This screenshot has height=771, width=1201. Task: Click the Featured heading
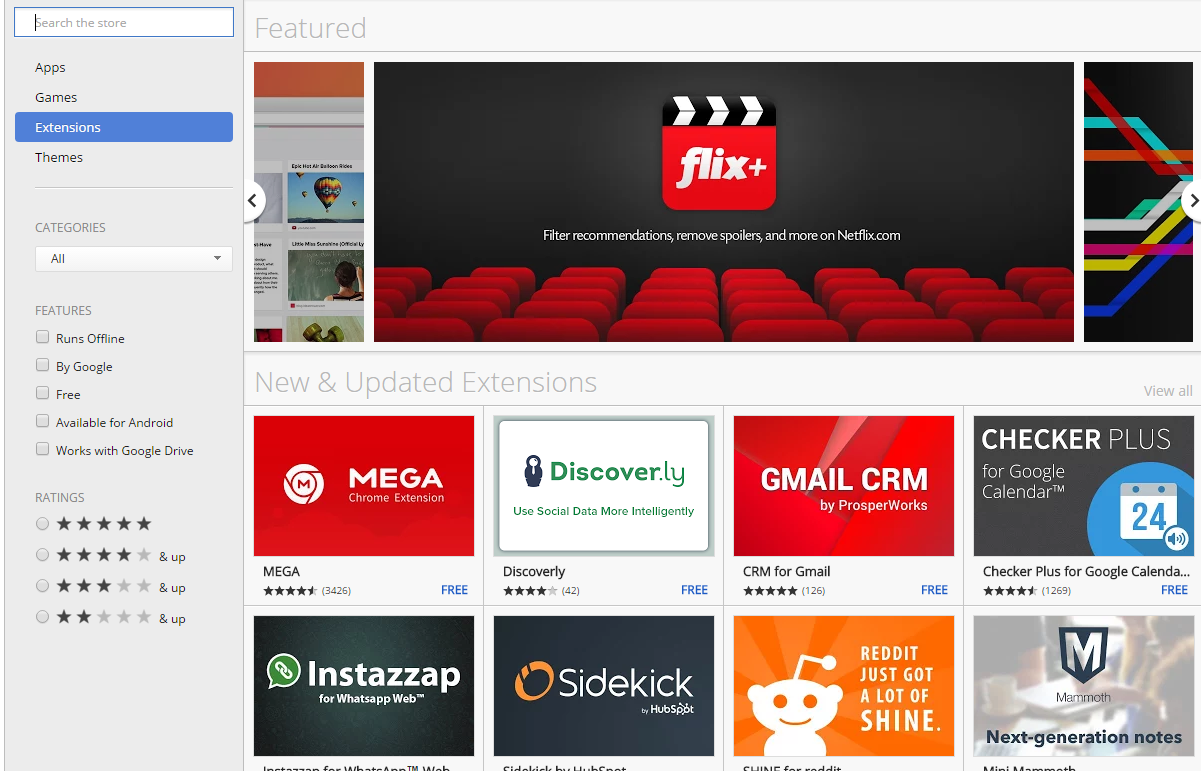pos(310,28)
